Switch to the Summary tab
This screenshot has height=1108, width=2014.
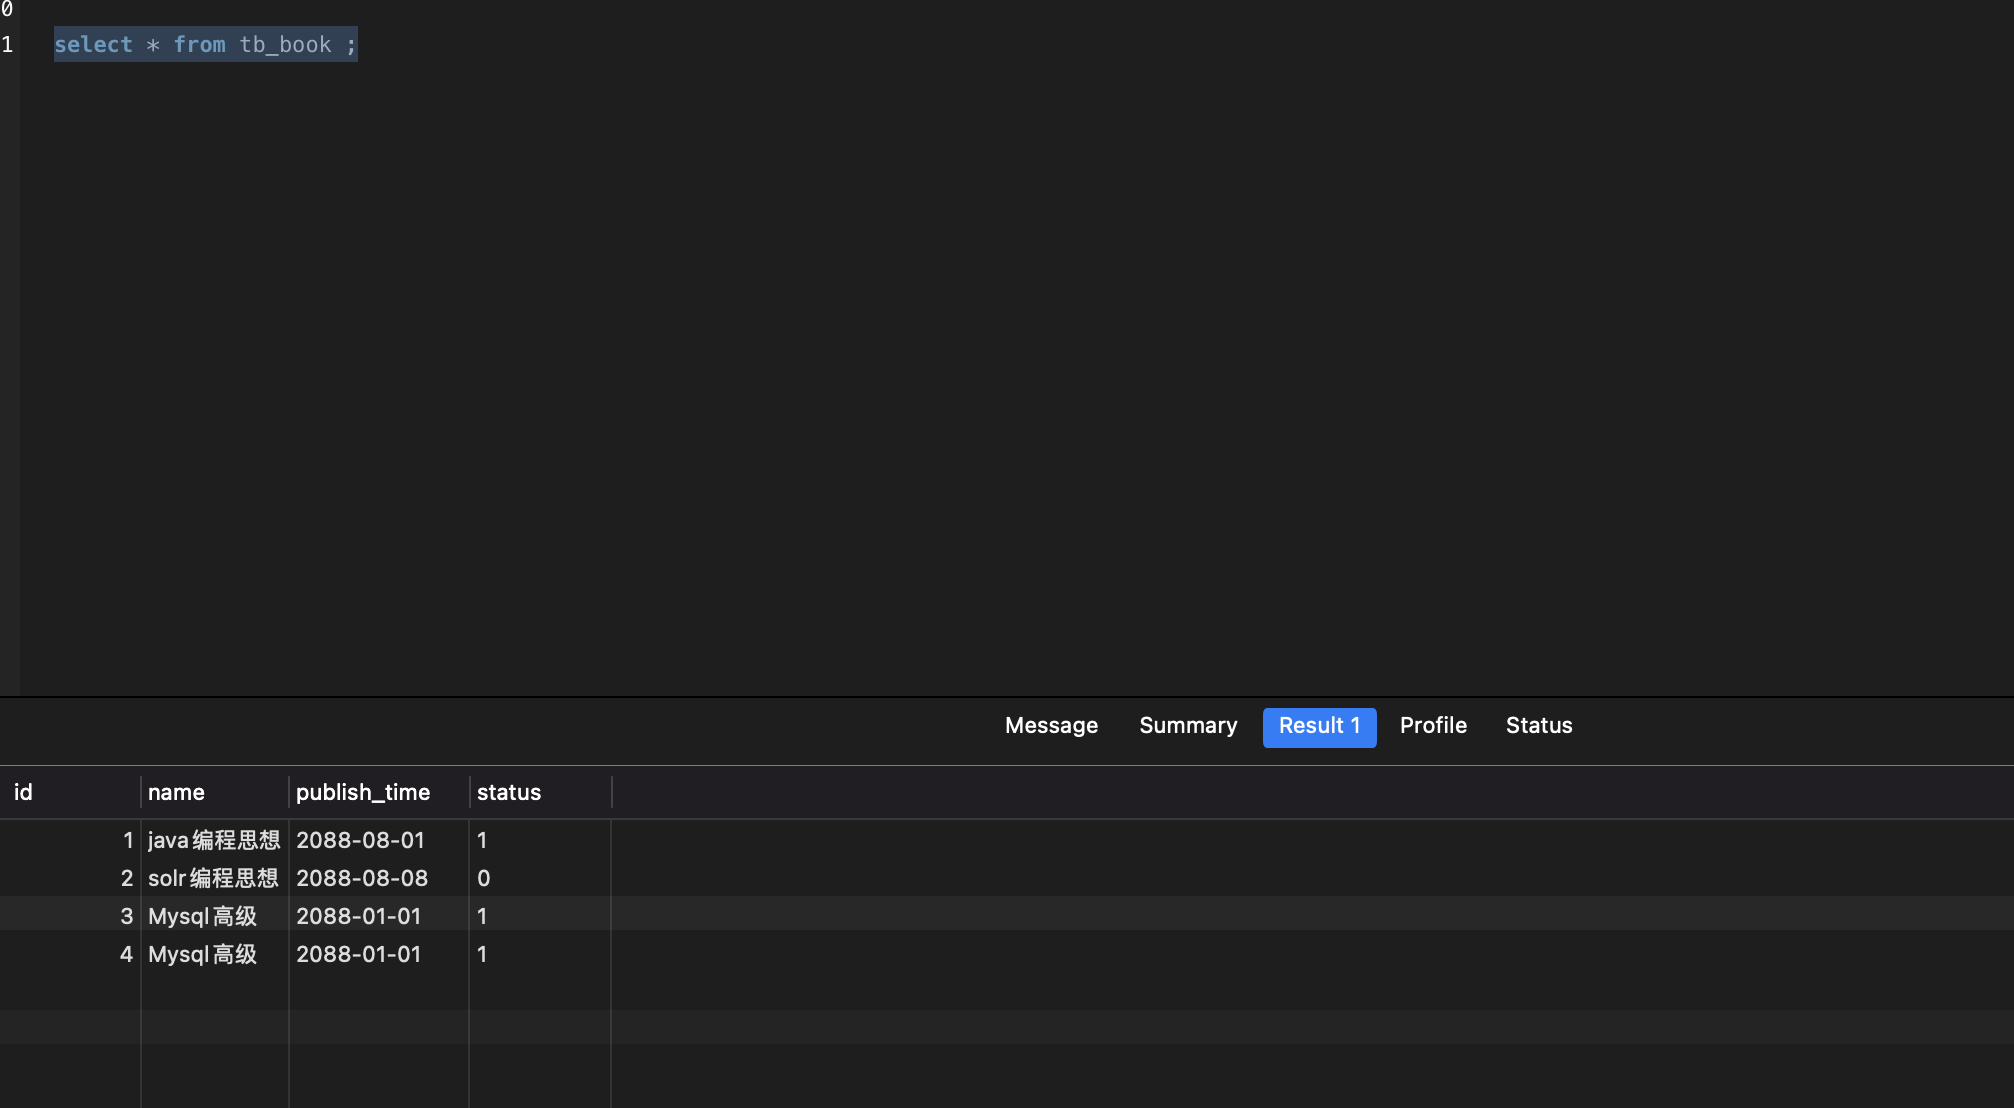point(1188,726)
